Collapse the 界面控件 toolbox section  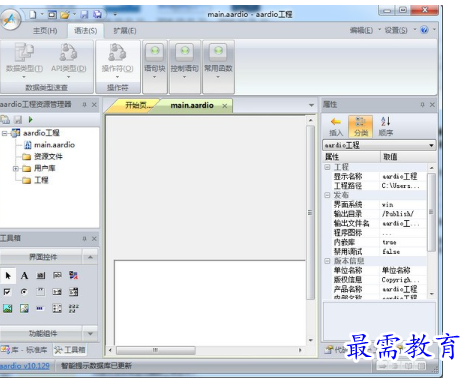coord(90,257)
